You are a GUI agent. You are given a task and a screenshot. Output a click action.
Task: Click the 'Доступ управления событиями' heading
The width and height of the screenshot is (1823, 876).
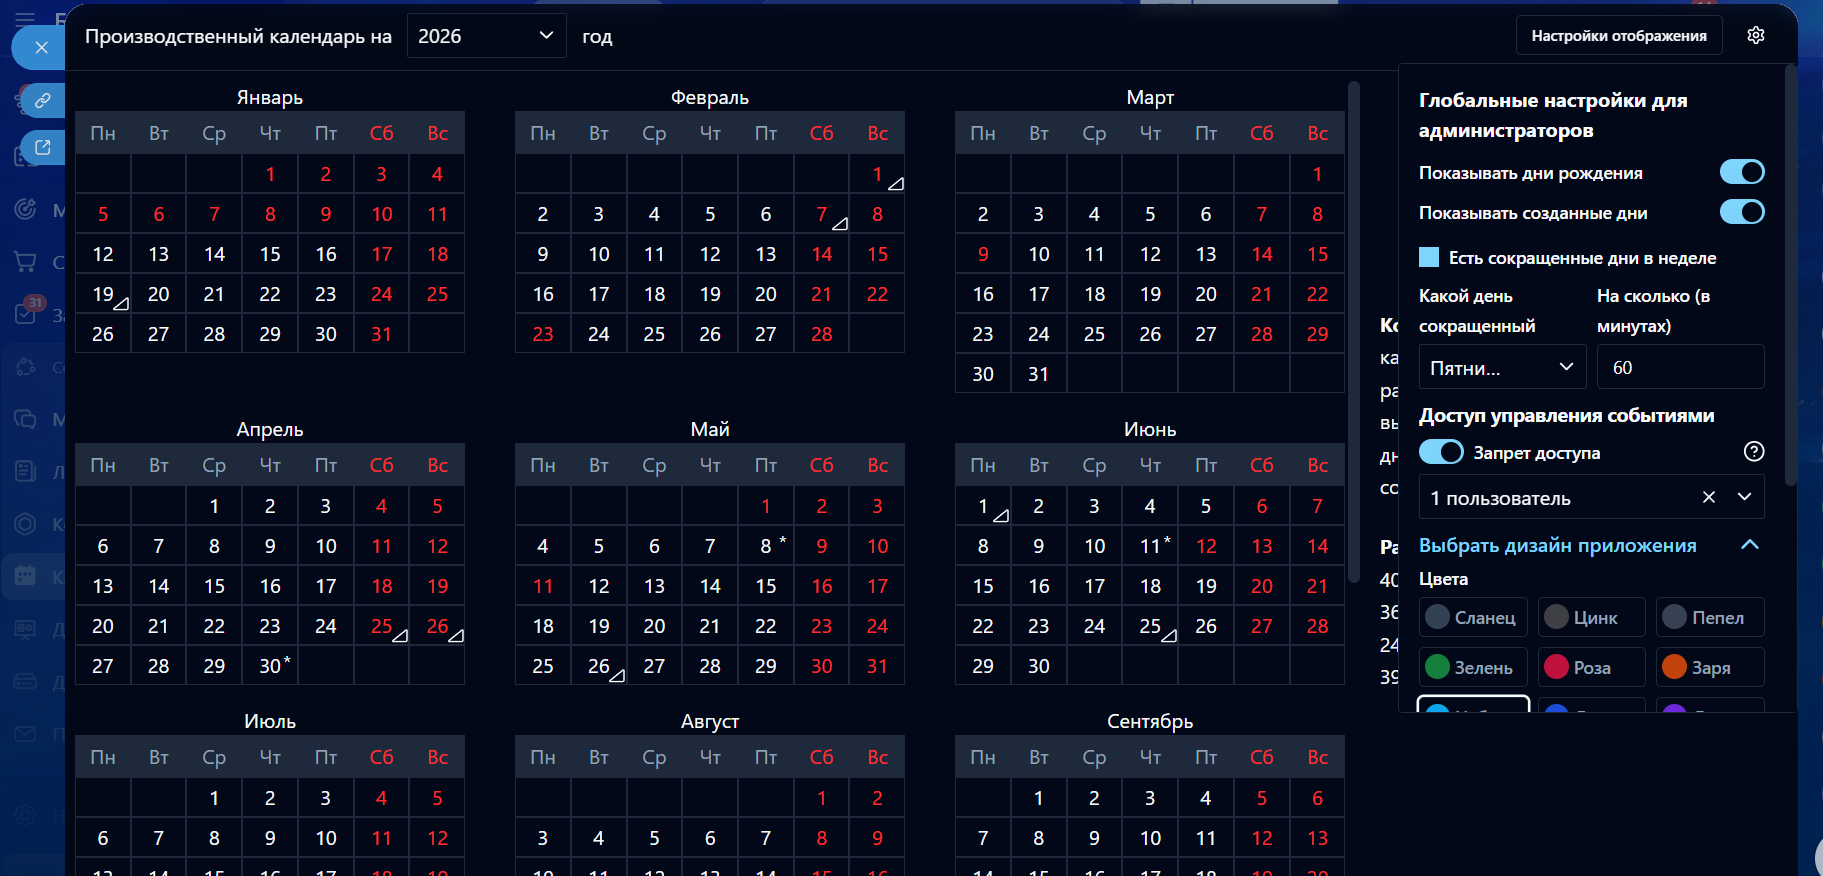pyautogui.click(x=1567, y=415)
